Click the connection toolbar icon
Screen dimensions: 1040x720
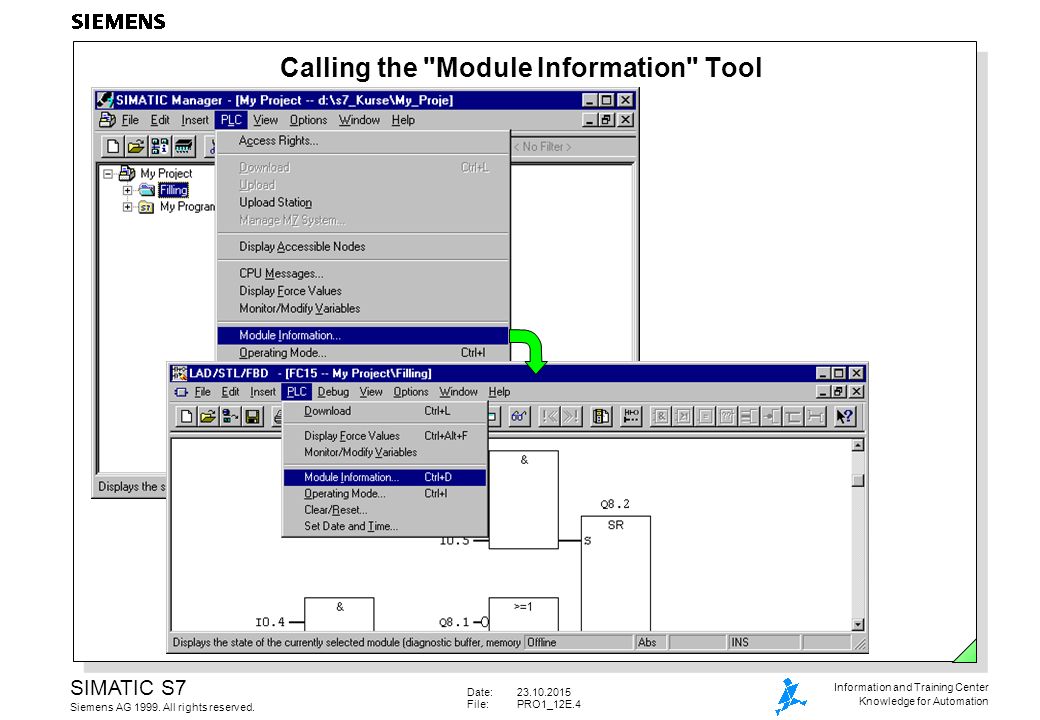(814, 416)
